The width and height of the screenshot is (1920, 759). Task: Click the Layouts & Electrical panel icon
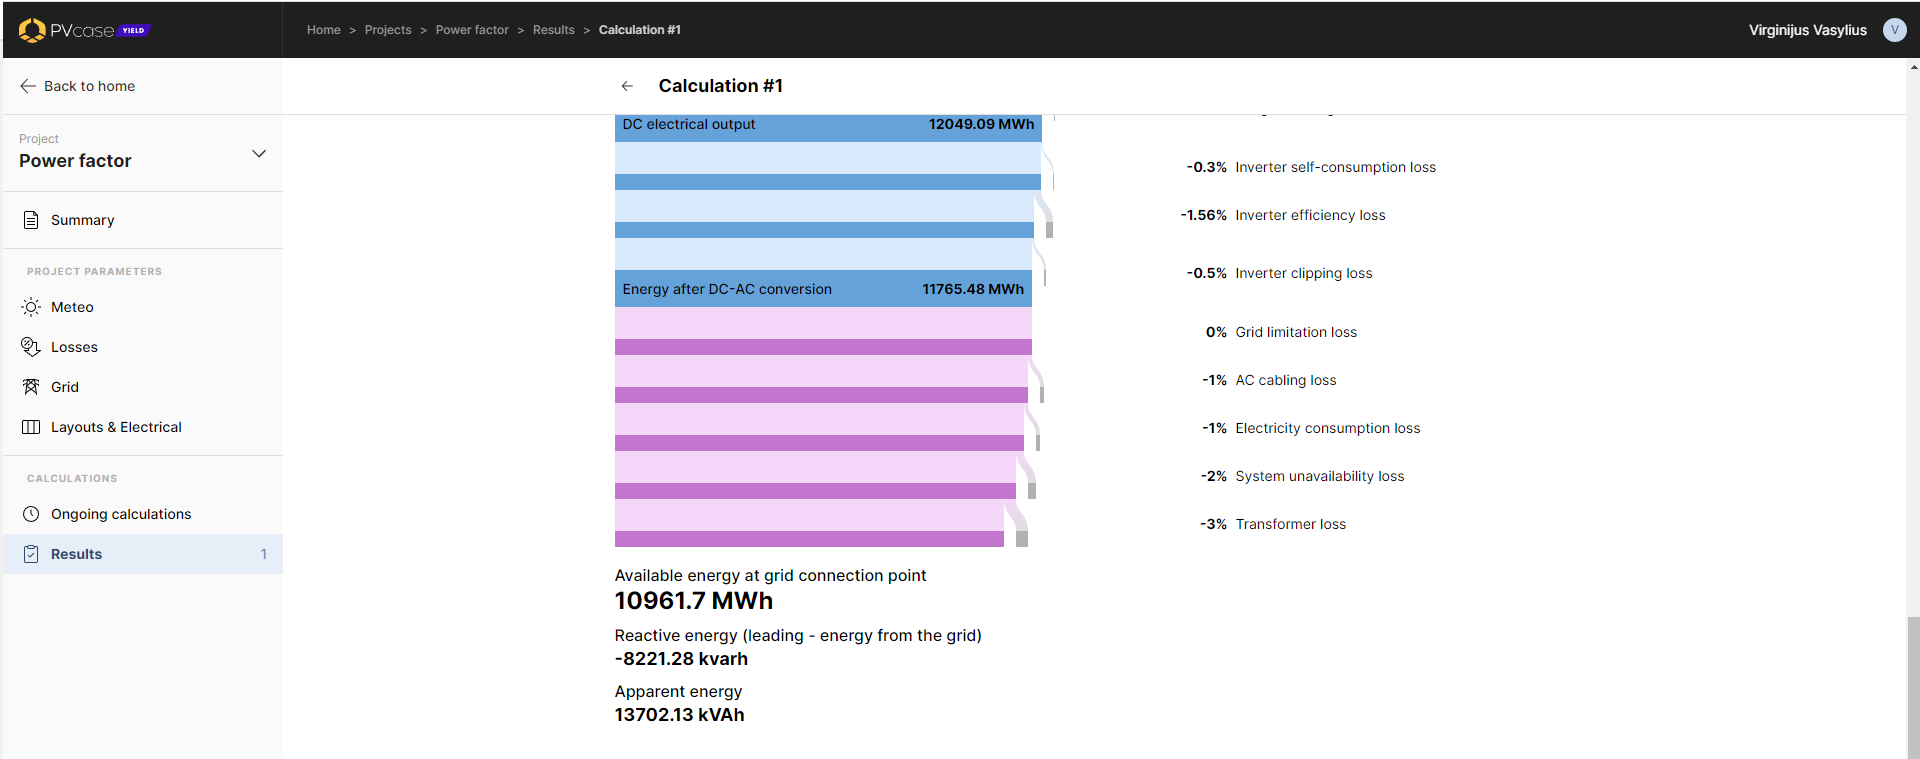pos(31,427)
